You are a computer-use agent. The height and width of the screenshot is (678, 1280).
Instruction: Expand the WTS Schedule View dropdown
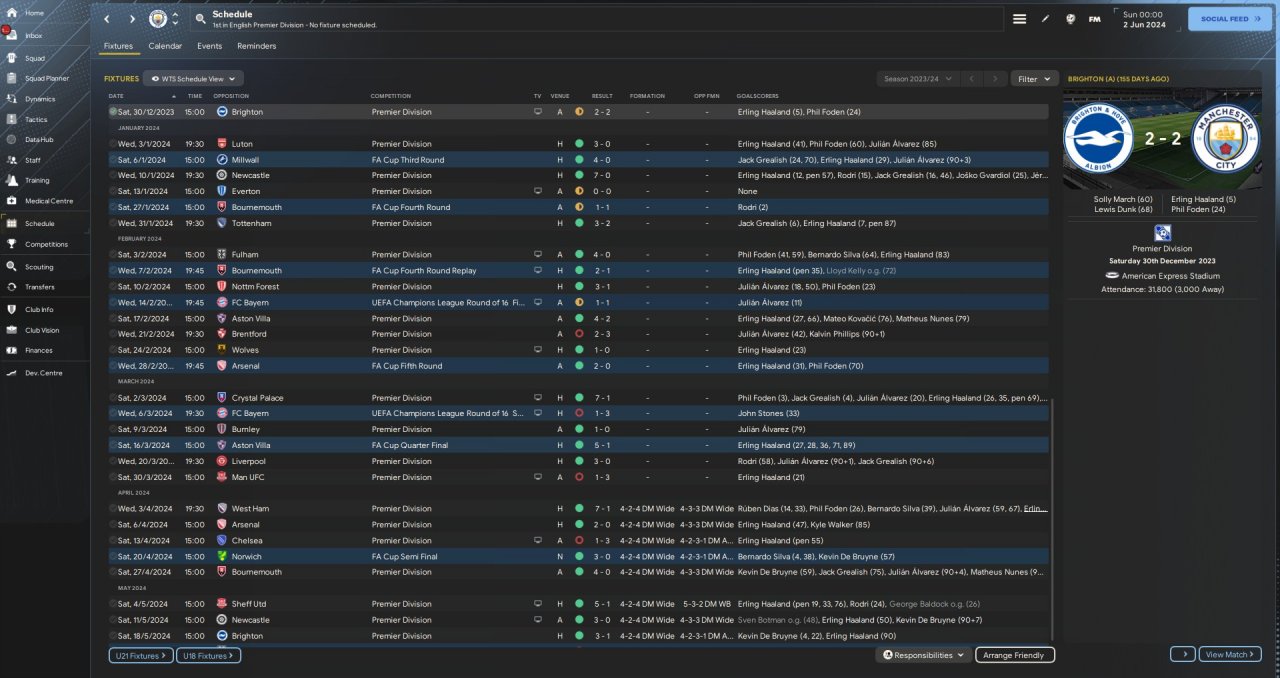(x=193, y=78)
